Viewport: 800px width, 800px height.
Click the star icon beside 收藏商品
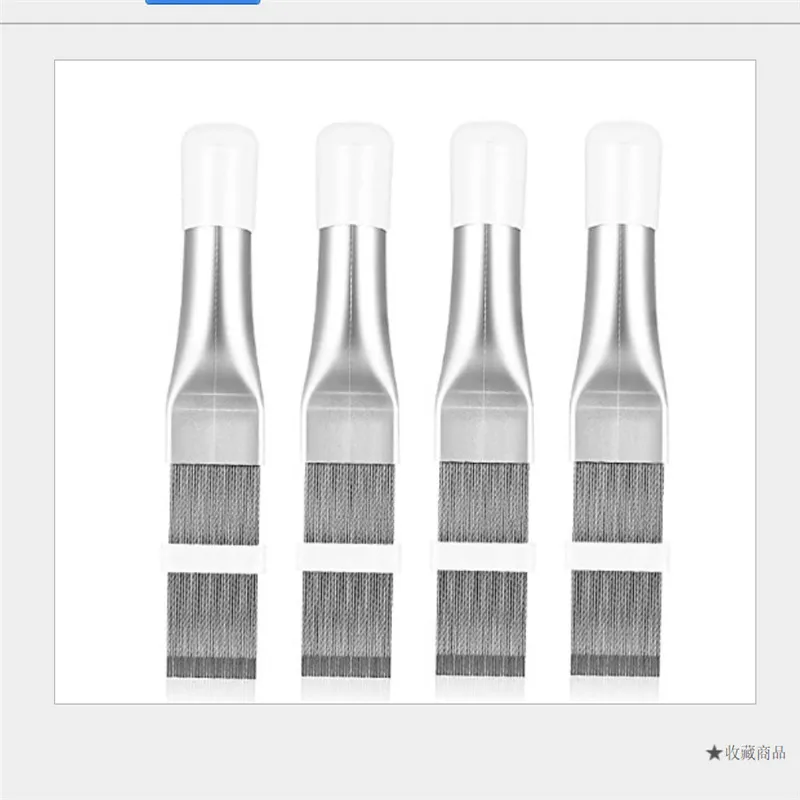[713, 753]
